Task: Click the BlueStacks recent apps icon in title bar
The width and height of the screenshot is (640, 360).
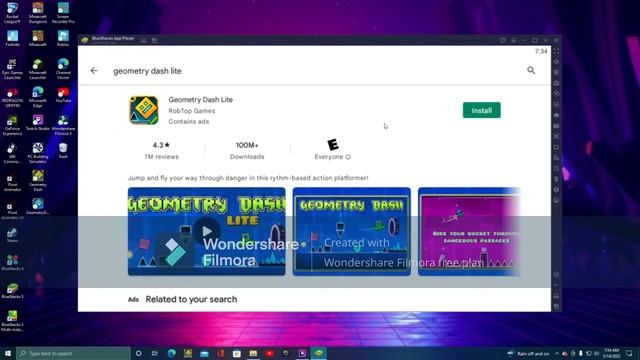Action: click(154, 40)
